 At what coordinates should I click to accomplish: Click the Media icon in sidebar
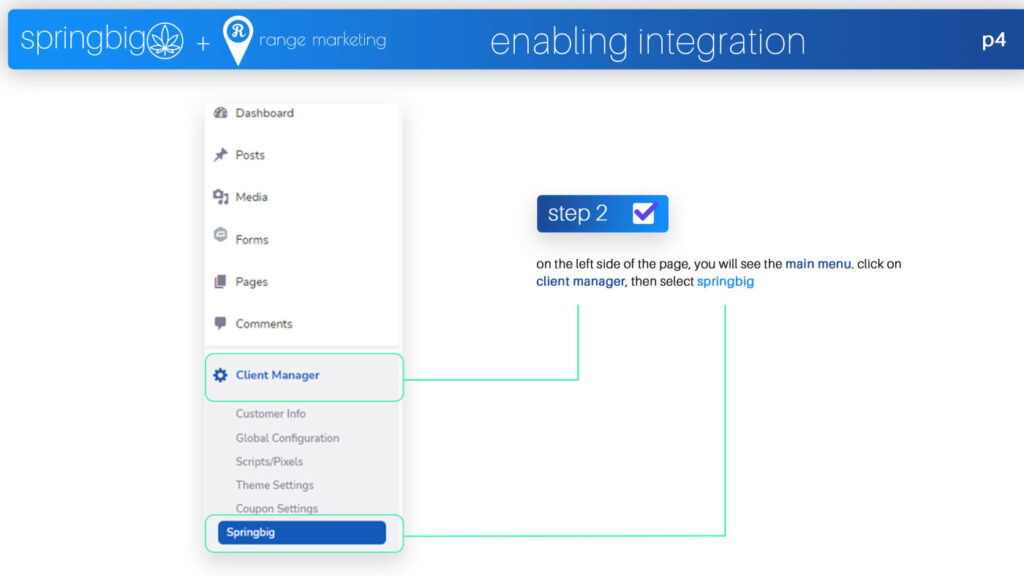click(x=221, y=196)
